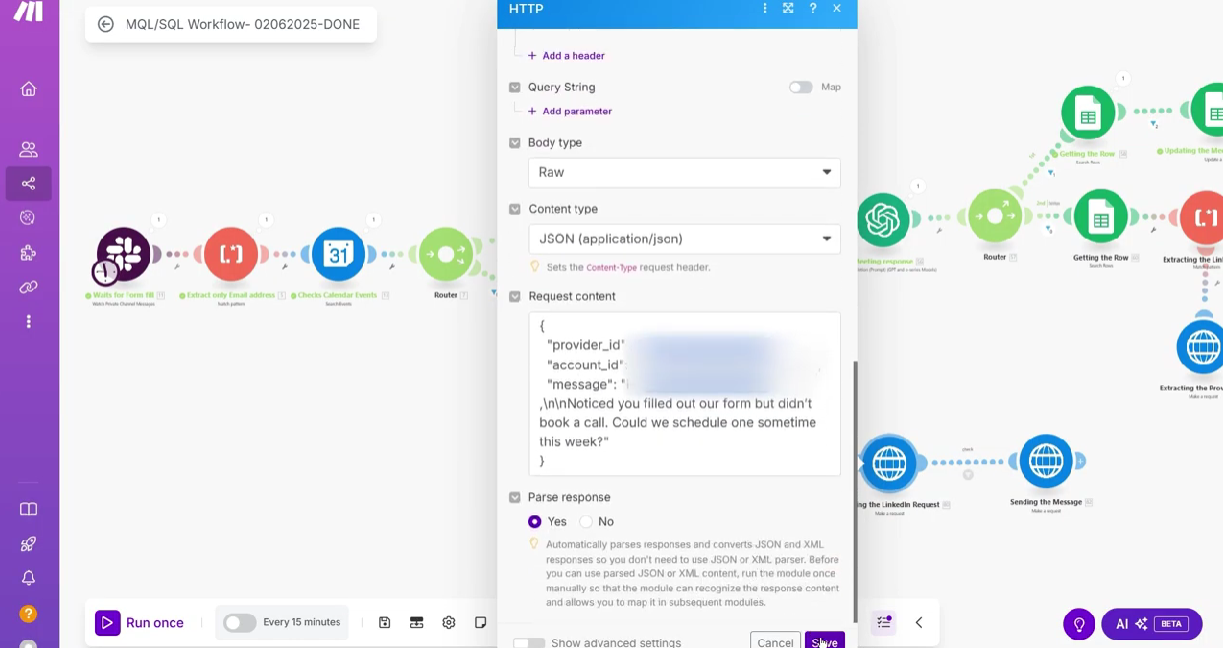This screenshot has width=1223, height=648.
Task: Toggle 'Show advanced settings' switch
Action: [x=529, y=643]
